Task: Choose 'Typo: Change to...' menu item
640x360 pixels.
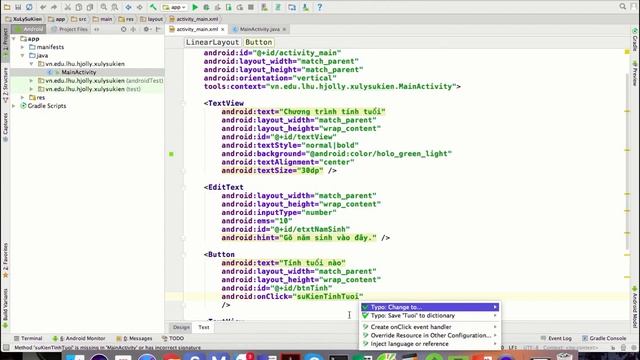Action: [430, 307]
